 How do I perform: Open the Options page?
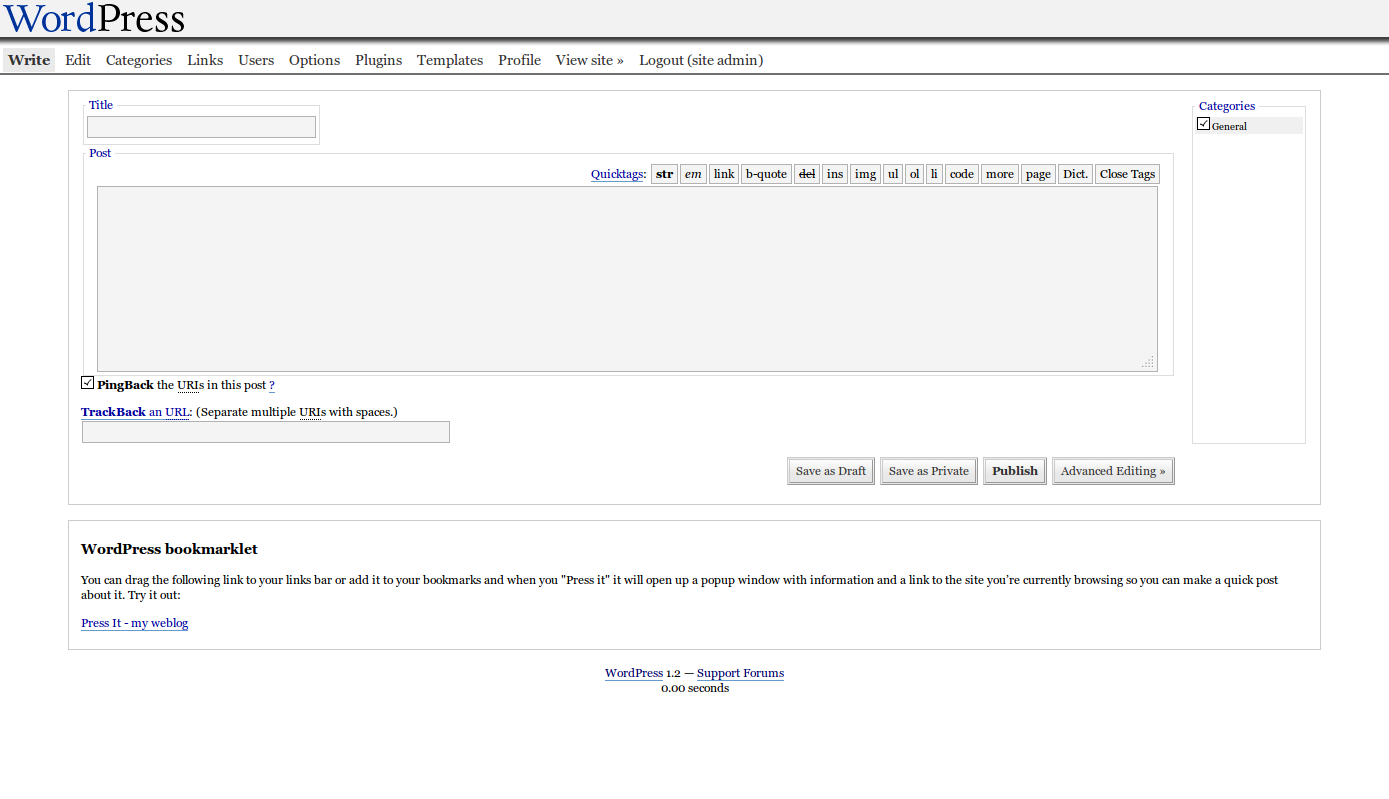click(315, 60)
